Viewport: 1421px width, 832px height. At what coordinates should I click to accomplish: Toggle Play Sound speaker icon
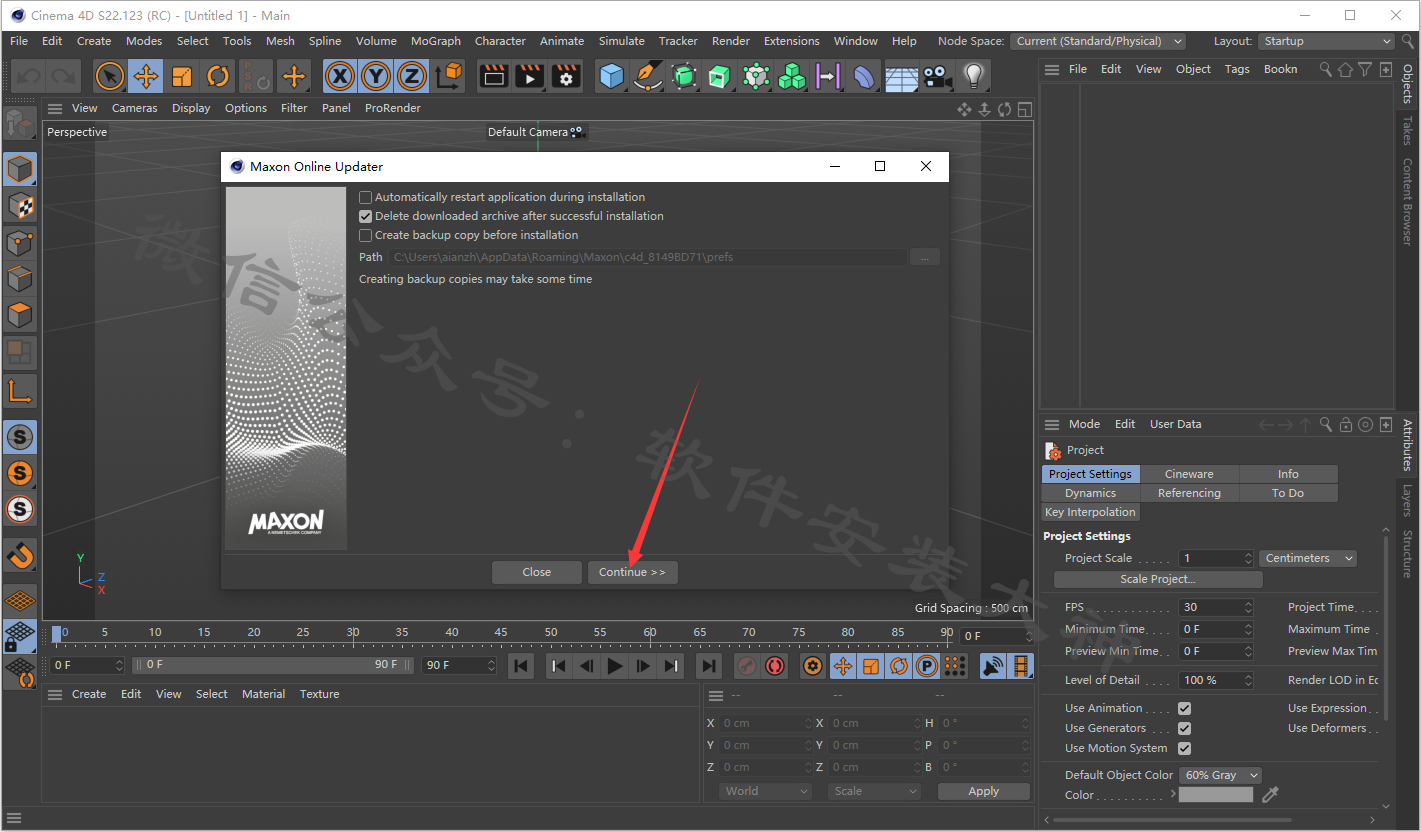(x=993, y=666)
